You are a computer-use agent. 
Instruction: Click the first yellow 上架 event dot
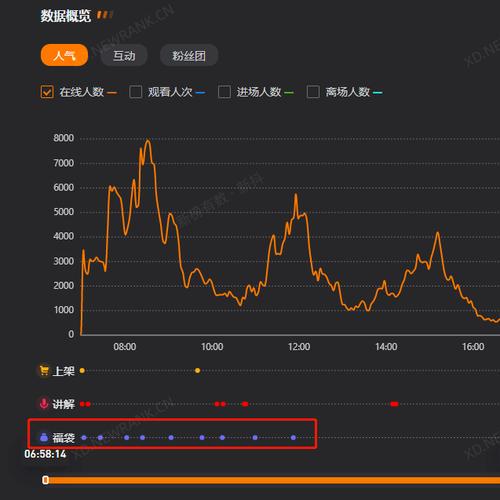[x=82, y=371]
